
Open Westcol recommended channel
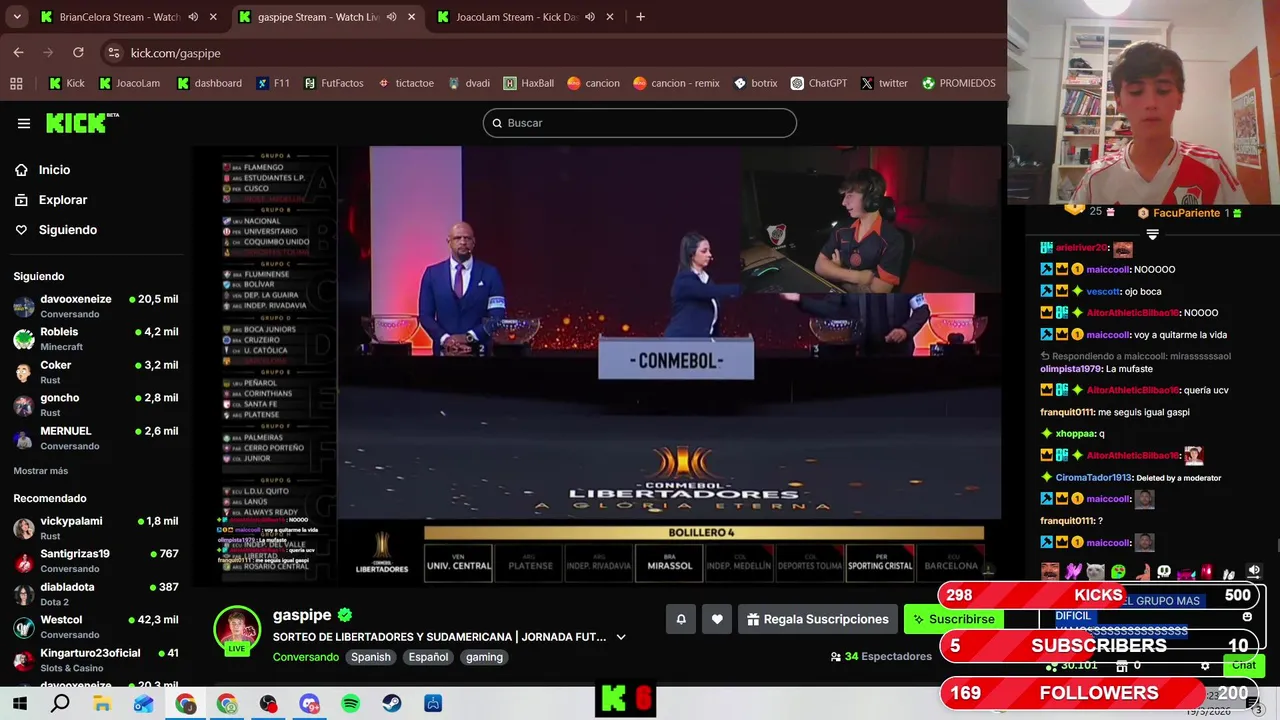(x=96, y=627)
